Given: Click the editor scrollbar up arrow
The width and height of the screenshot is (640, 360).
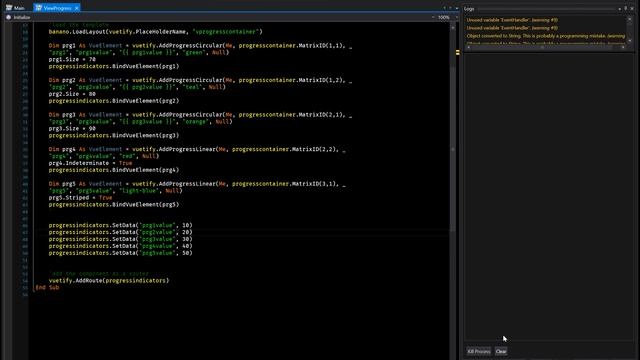Looking at the screenshot, I should 453,27.
